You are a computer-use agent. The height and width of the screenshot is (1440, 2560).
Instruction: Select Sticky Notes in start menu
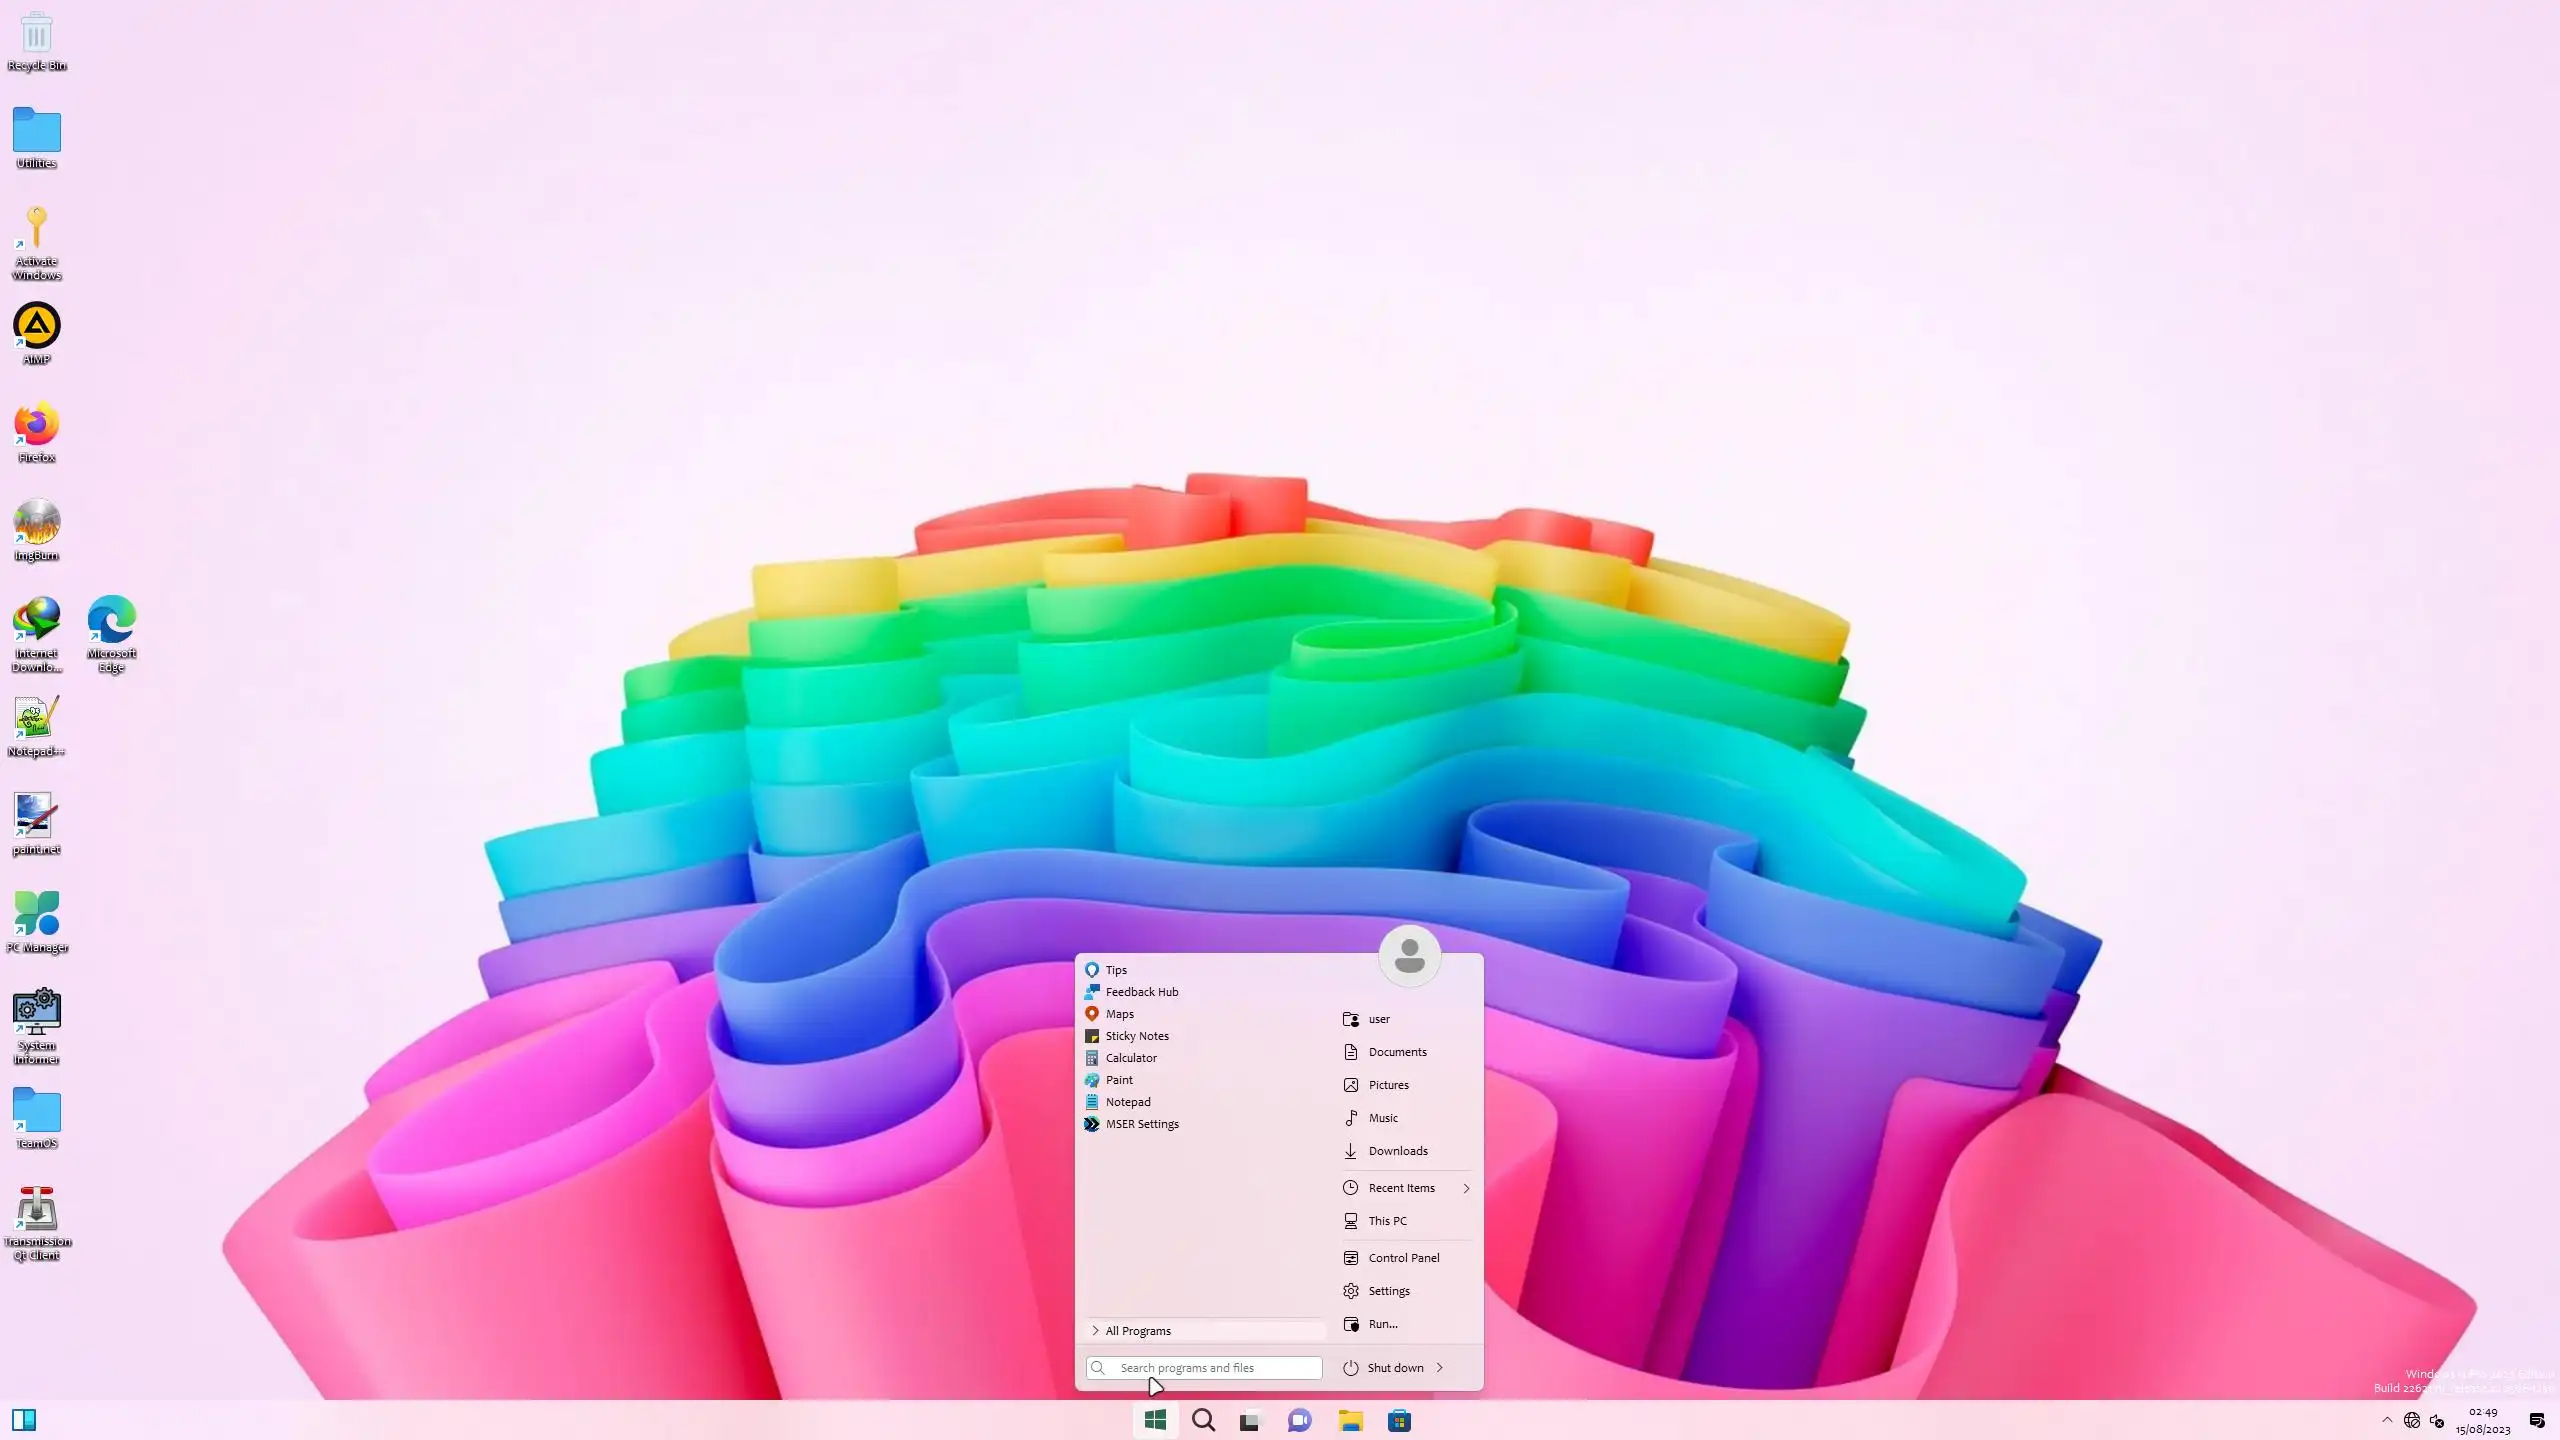point(1136,1036)
